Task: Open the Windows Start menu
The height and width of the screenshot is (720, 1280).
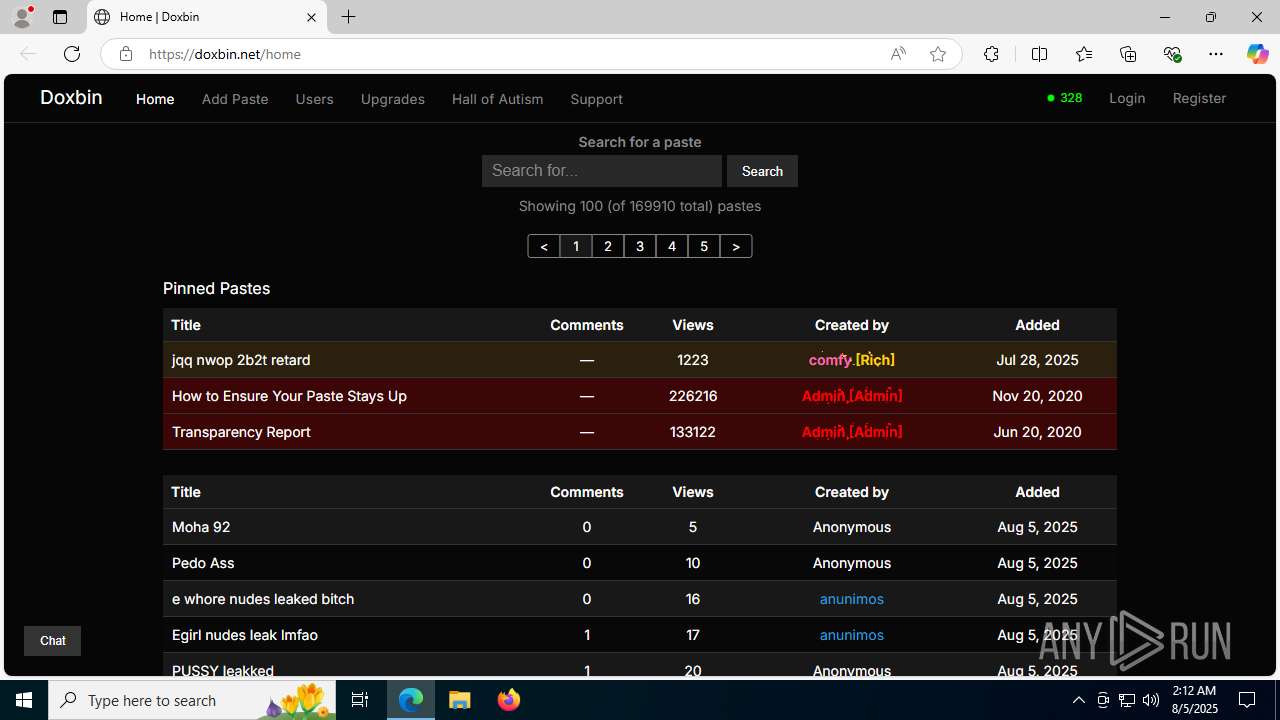Action: pyautogui.click(x=24, y=700)
